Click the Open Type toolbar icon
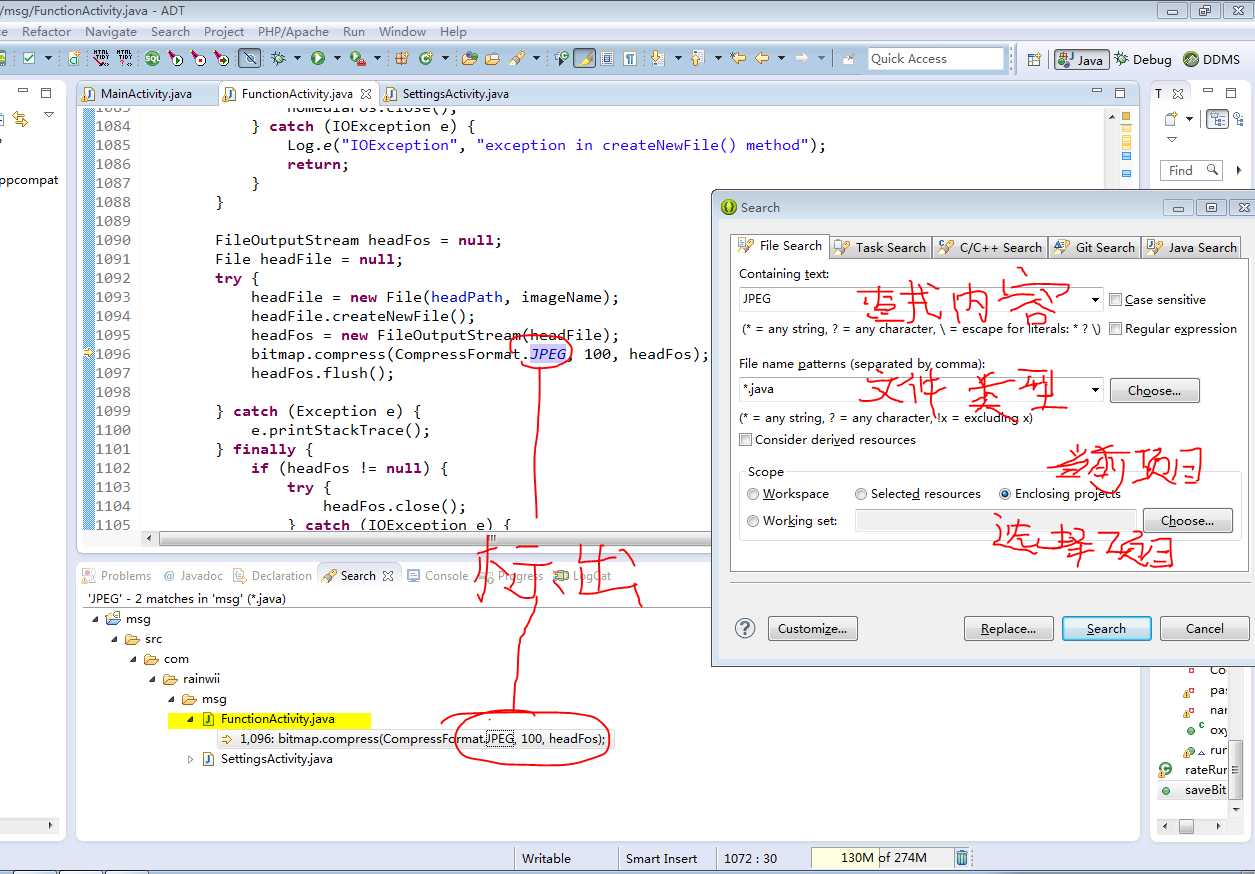1255x874 pixels. click(x=469, y=58)
